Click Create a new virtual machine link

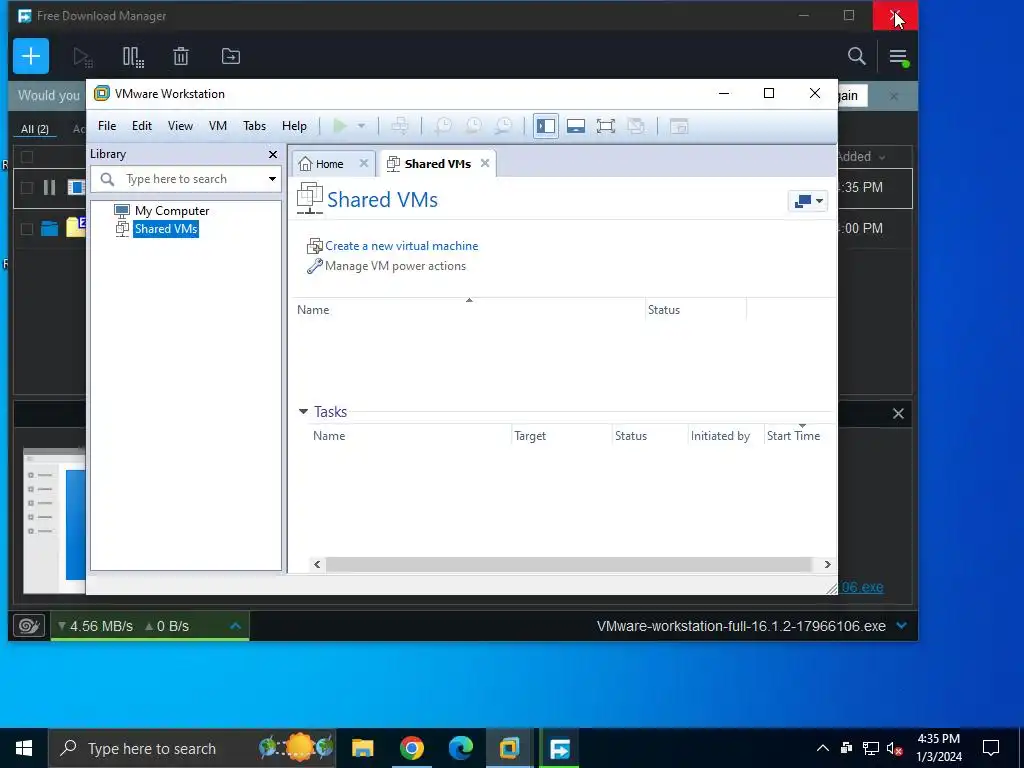402,246
